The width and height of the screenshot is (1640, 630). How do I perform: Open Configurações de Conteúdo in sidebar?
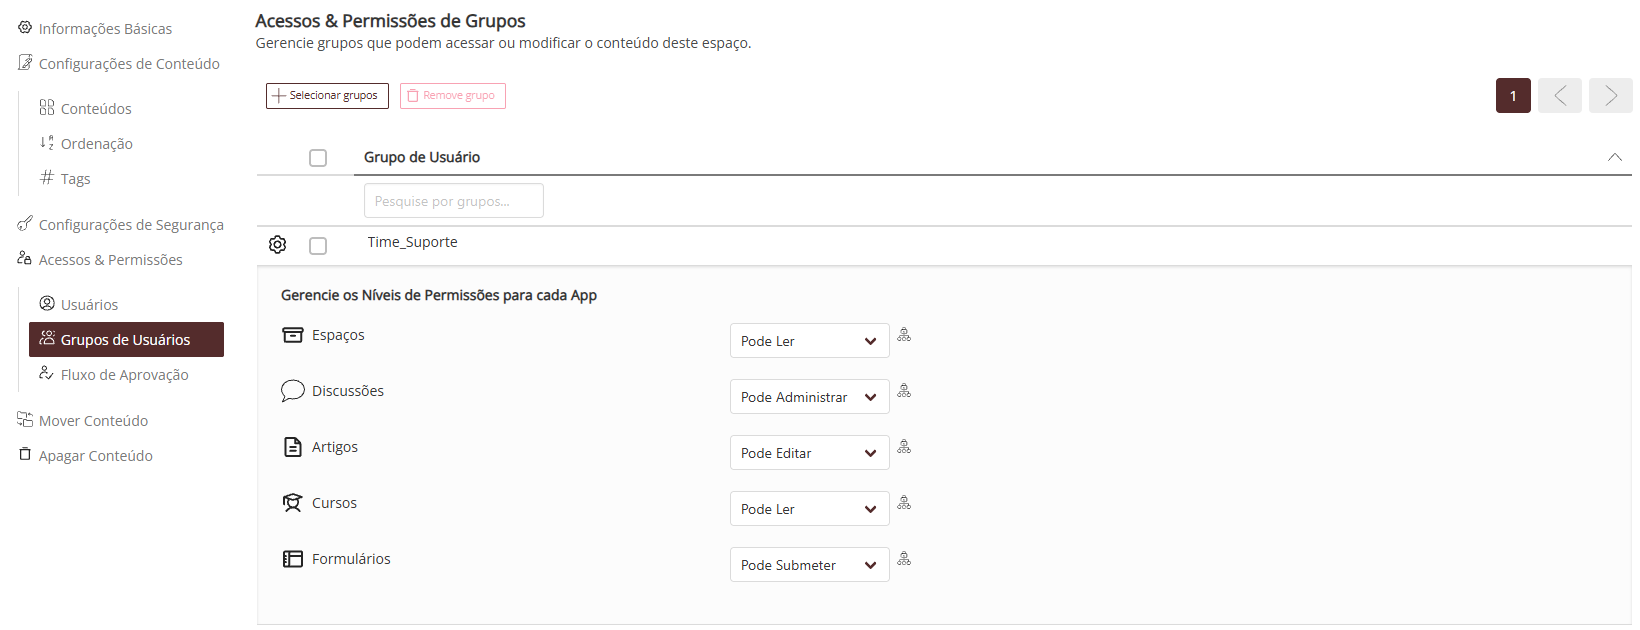point(129,64)
